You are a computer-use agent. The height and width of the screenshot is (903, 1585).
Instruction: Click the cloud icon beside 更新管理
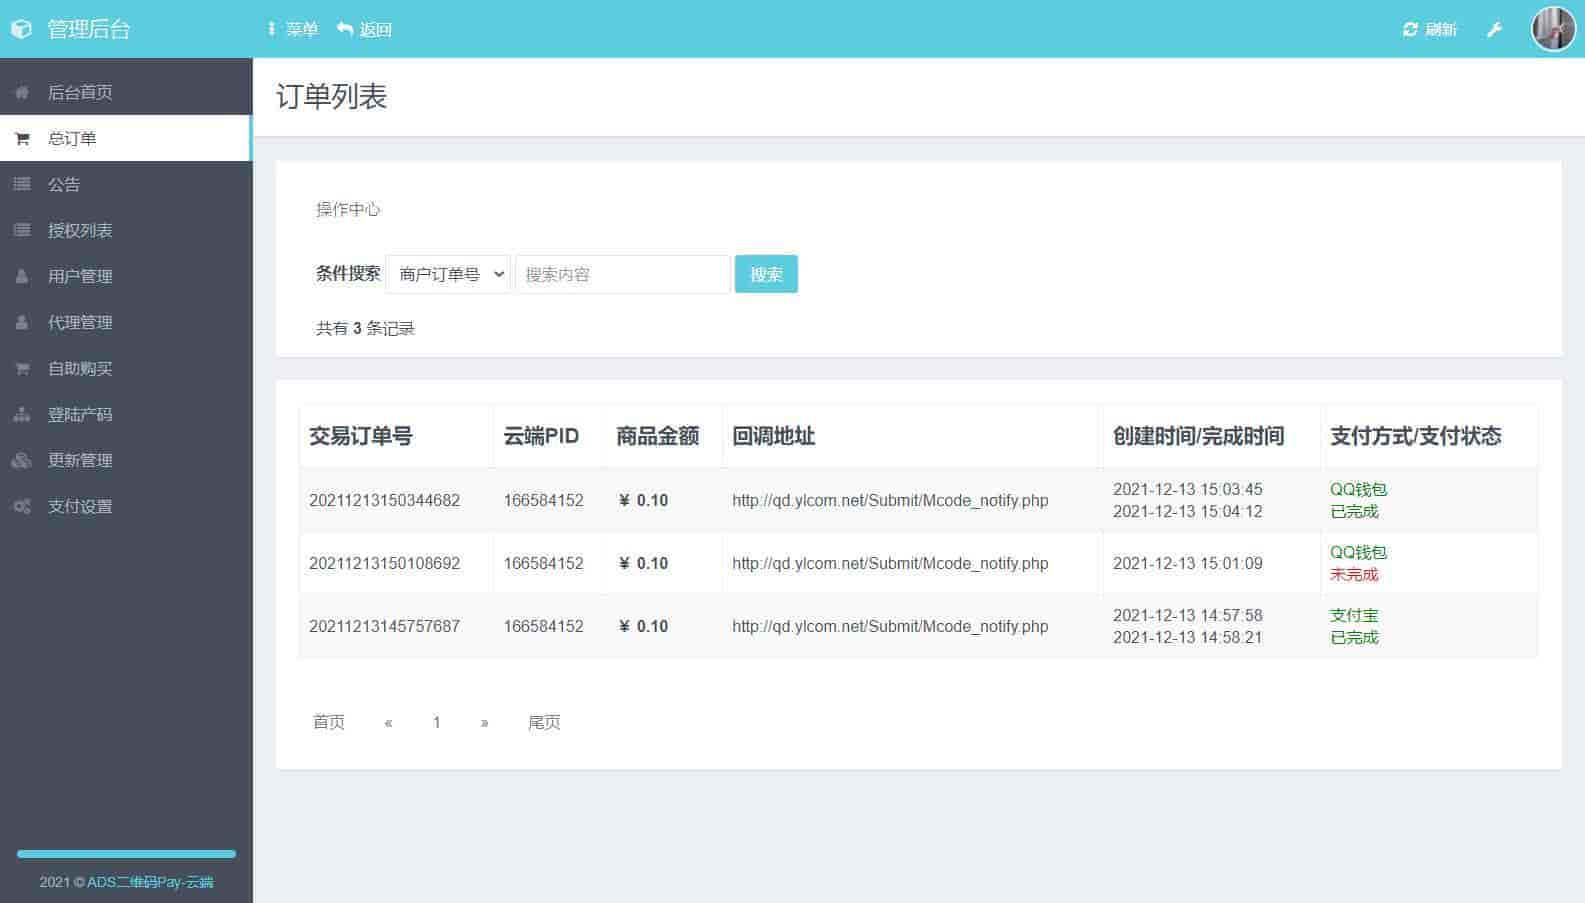coord(21,460)
